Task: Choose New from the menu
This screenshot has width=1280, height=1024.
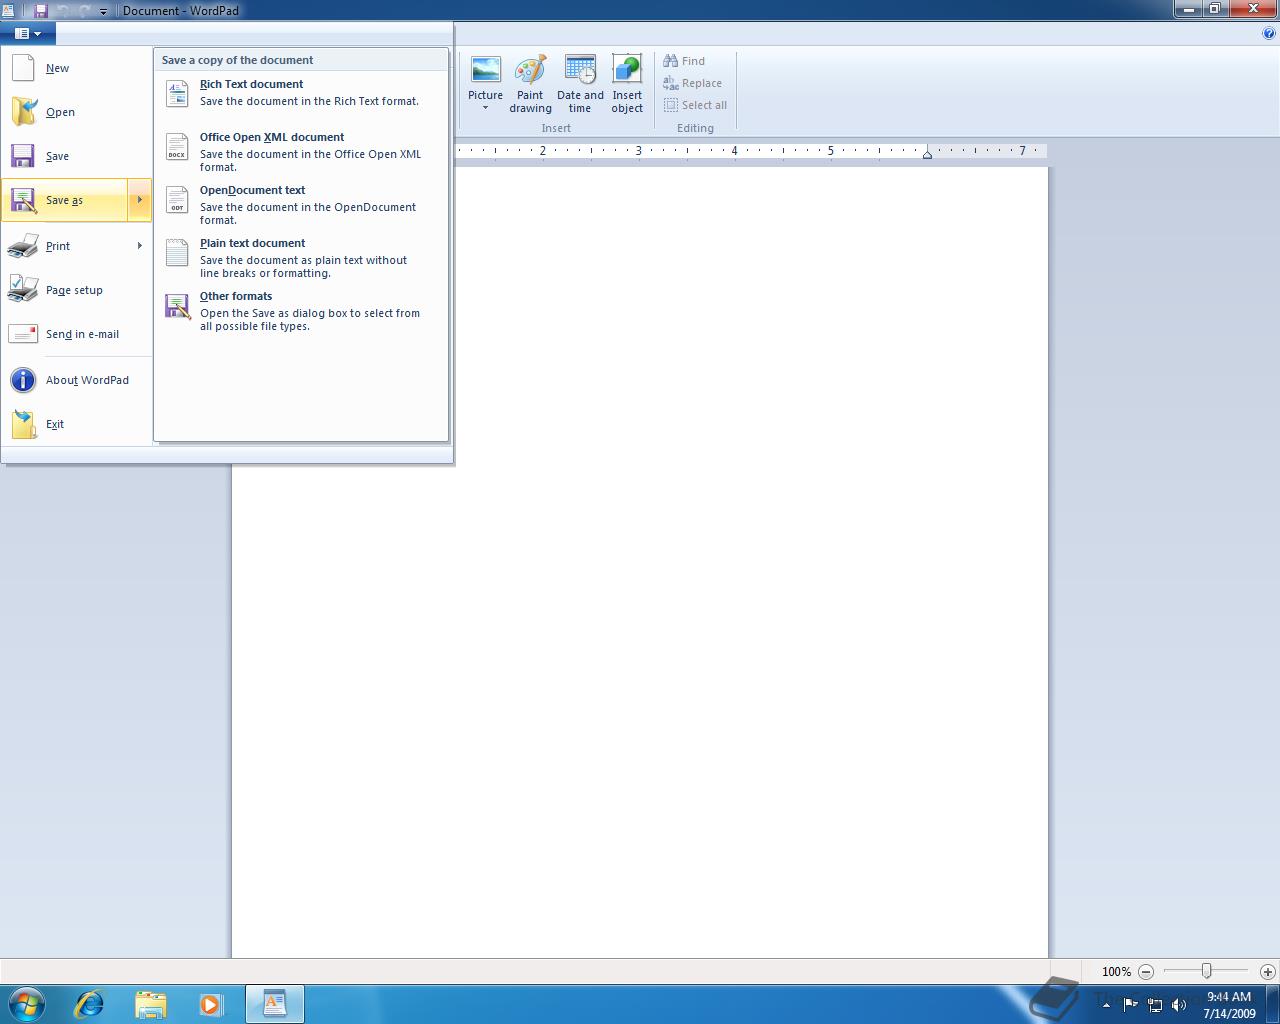Action: click(x=76, y=68)
